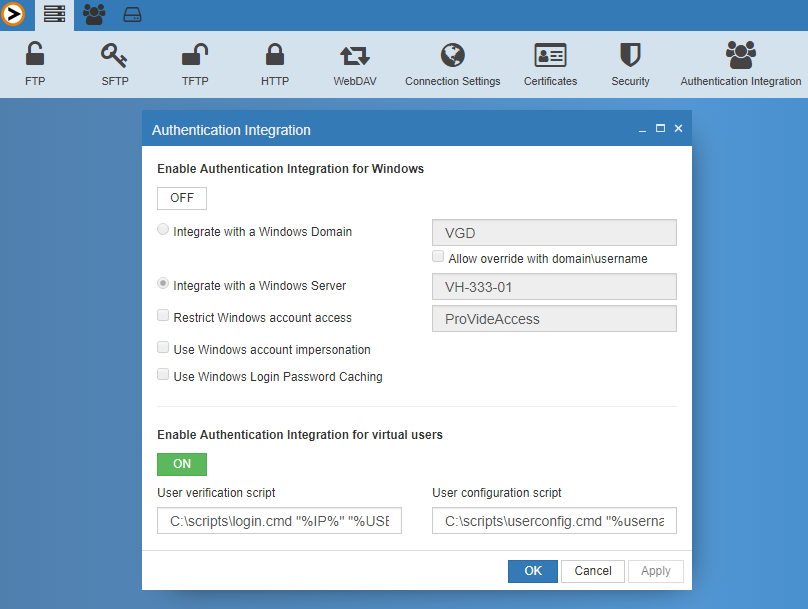Screen dimensions: 808x609
Task: Check Restrict Windows account access
Action: coord(163,315)
